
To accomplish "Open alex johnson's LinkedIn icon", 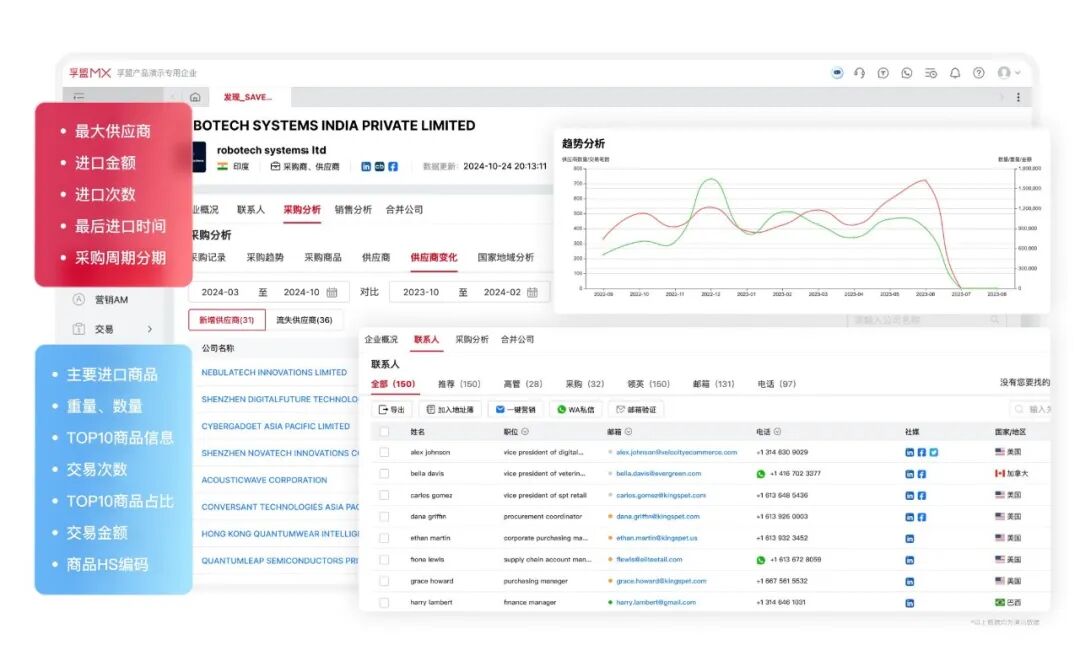I will click(x=910, y=452).
